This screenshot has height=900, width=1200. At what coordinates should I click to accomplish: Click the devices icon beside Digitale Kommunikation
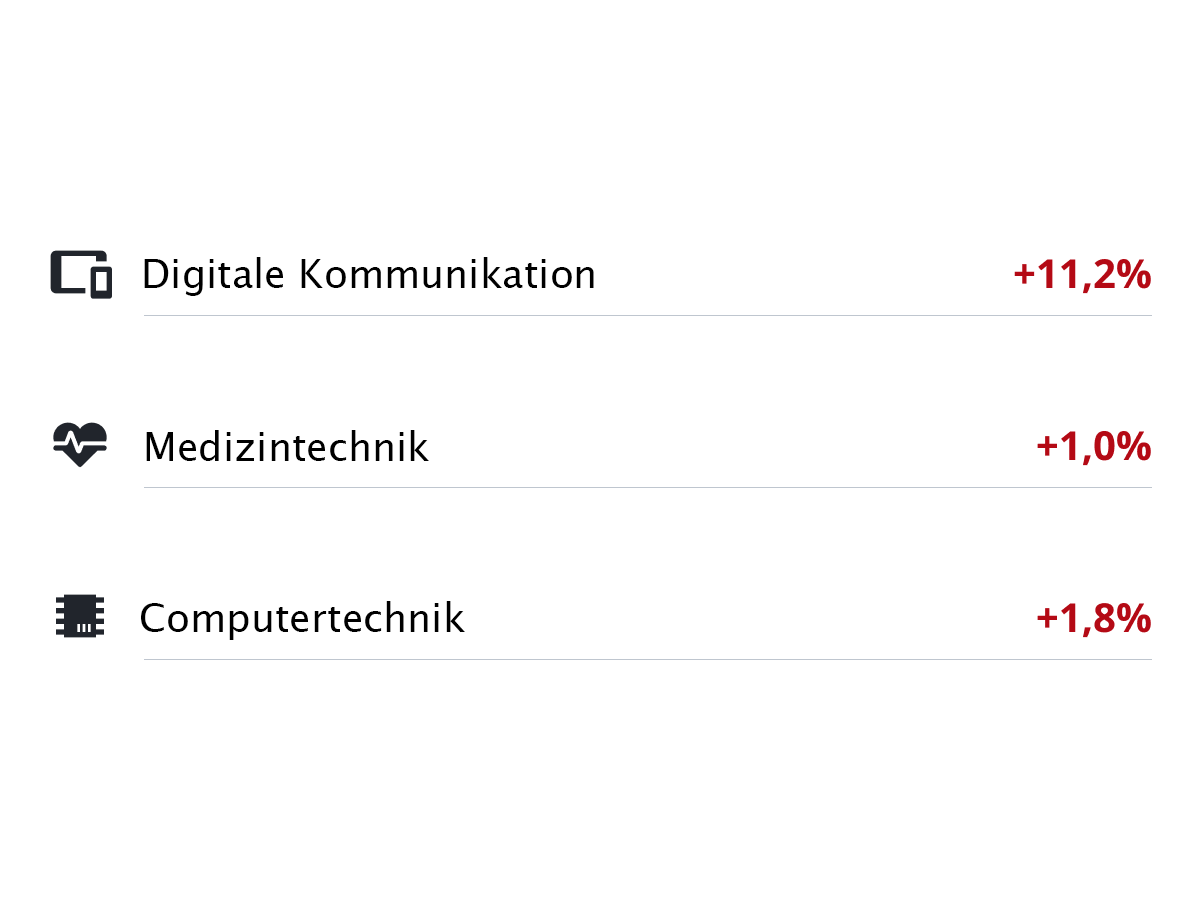click(x=80, y=274)
